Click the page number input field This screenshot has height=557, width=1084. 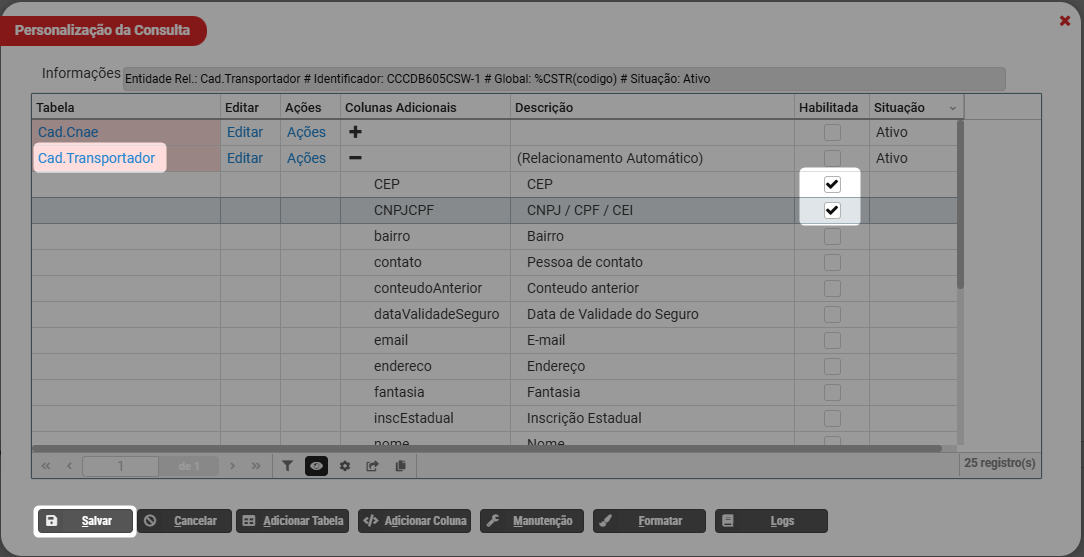[x=121, y=466]
